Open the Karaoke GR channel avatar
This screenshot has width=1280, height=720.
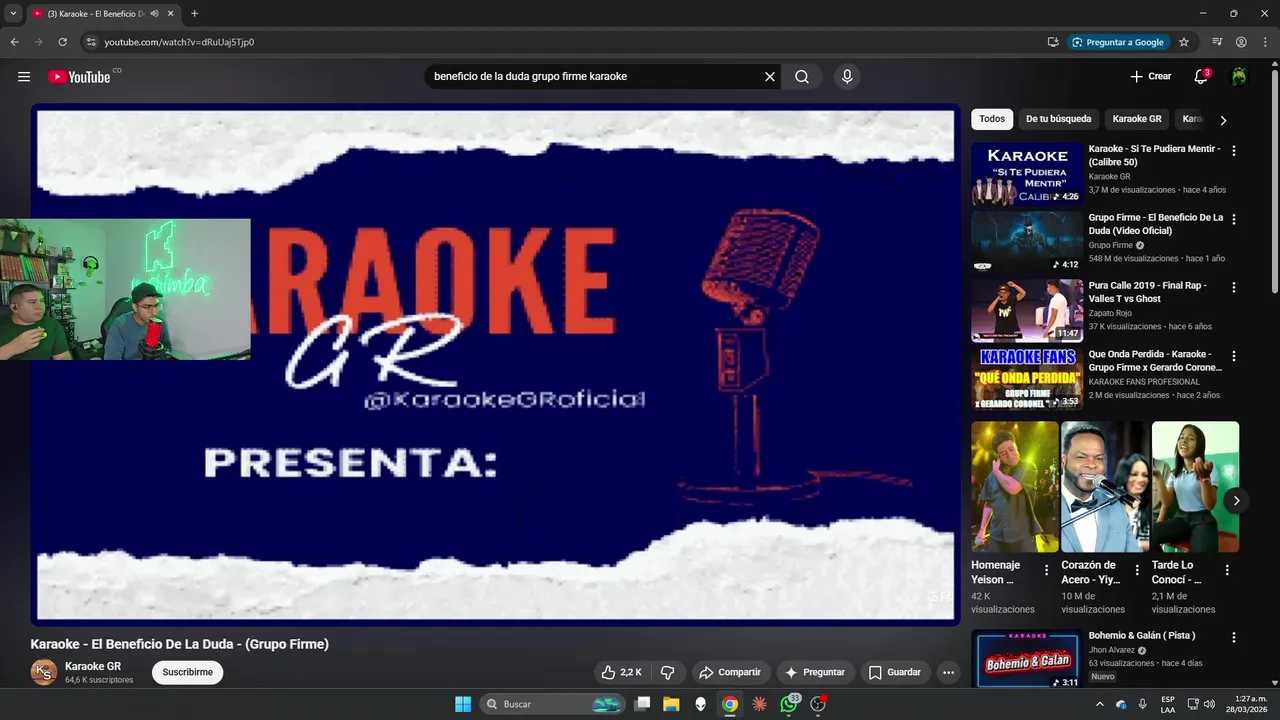coord(44,672)
